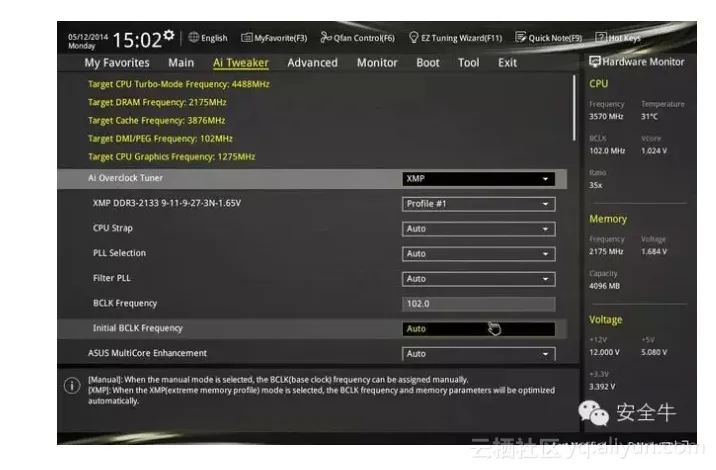Viewport: 716px width, 470px height.
Task: Click the 15:02 clock display
Action: pyautogui.click(x=137, y=40)
